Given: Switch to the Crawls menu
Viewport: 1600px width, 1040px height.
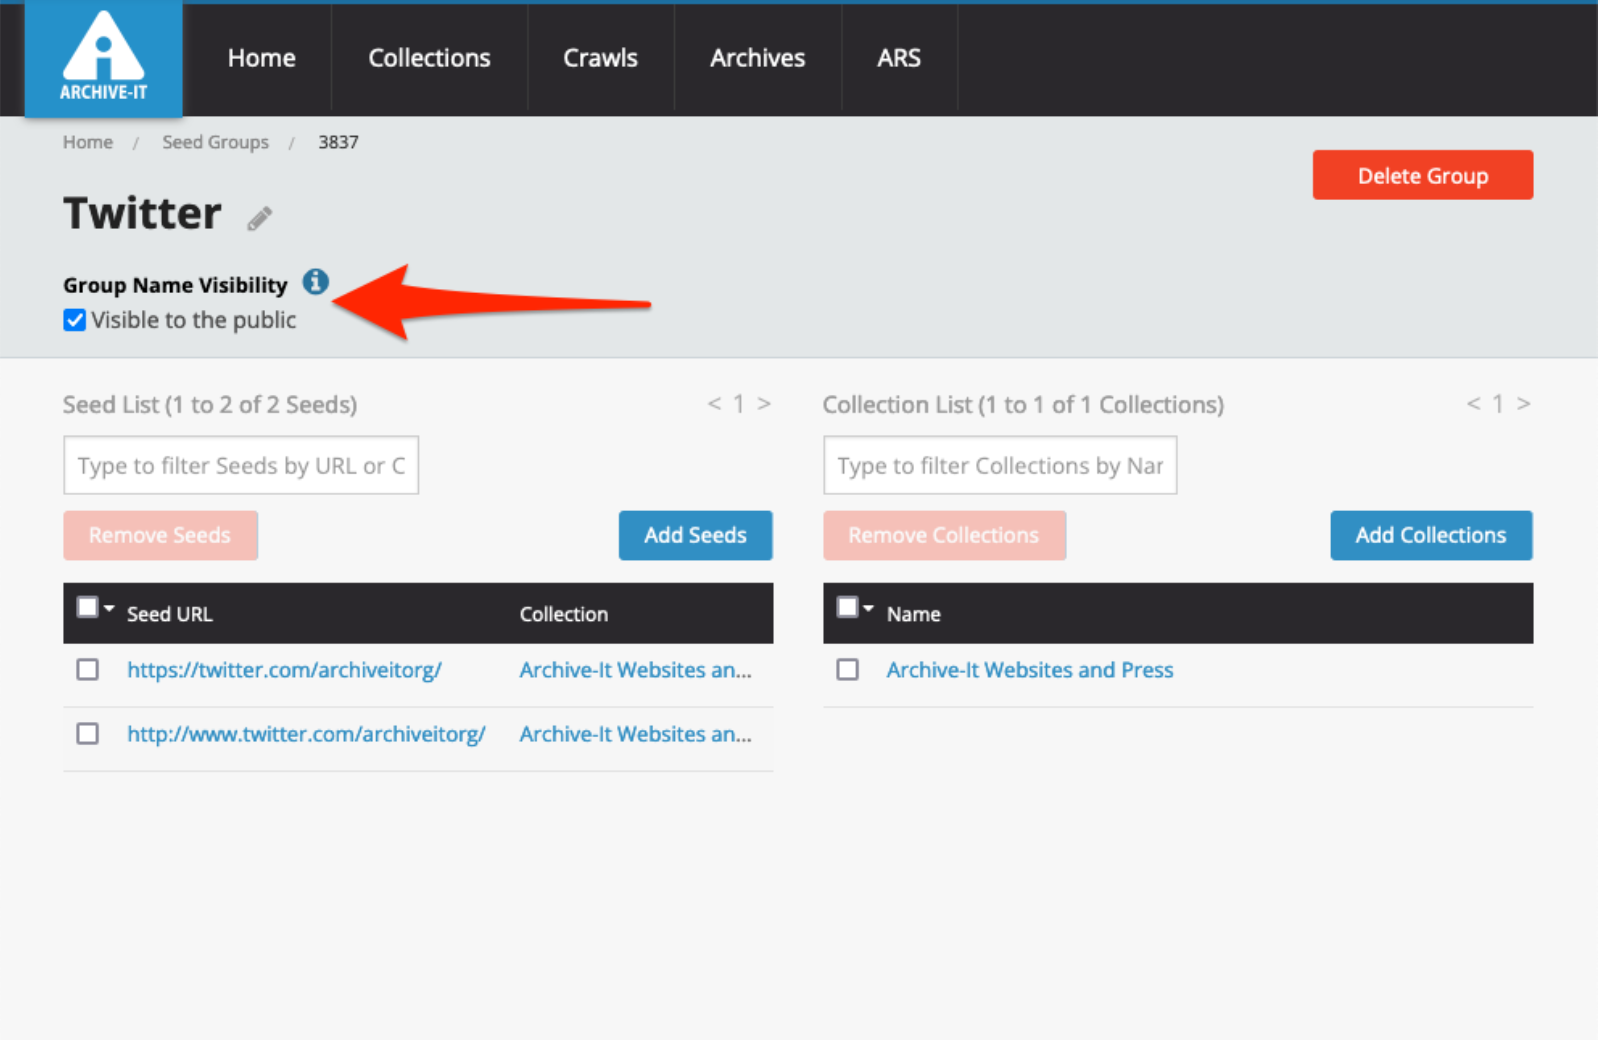Looking at the screenshot, I should click(x=600, y=58).
